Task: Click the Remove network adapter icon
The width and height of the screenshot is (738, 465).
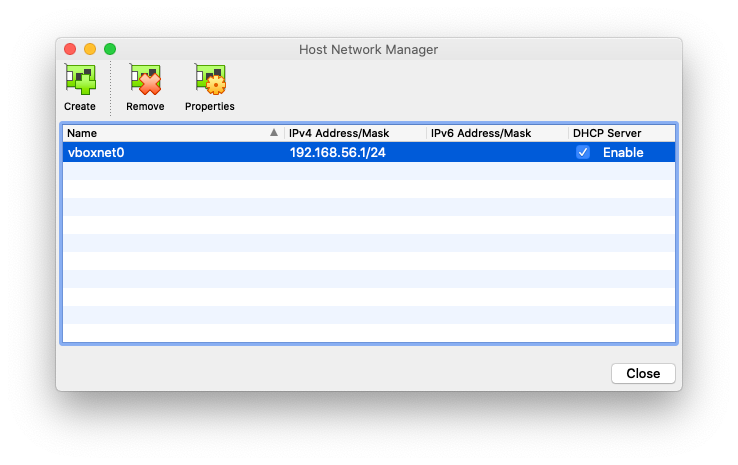Action: (145, 79)
